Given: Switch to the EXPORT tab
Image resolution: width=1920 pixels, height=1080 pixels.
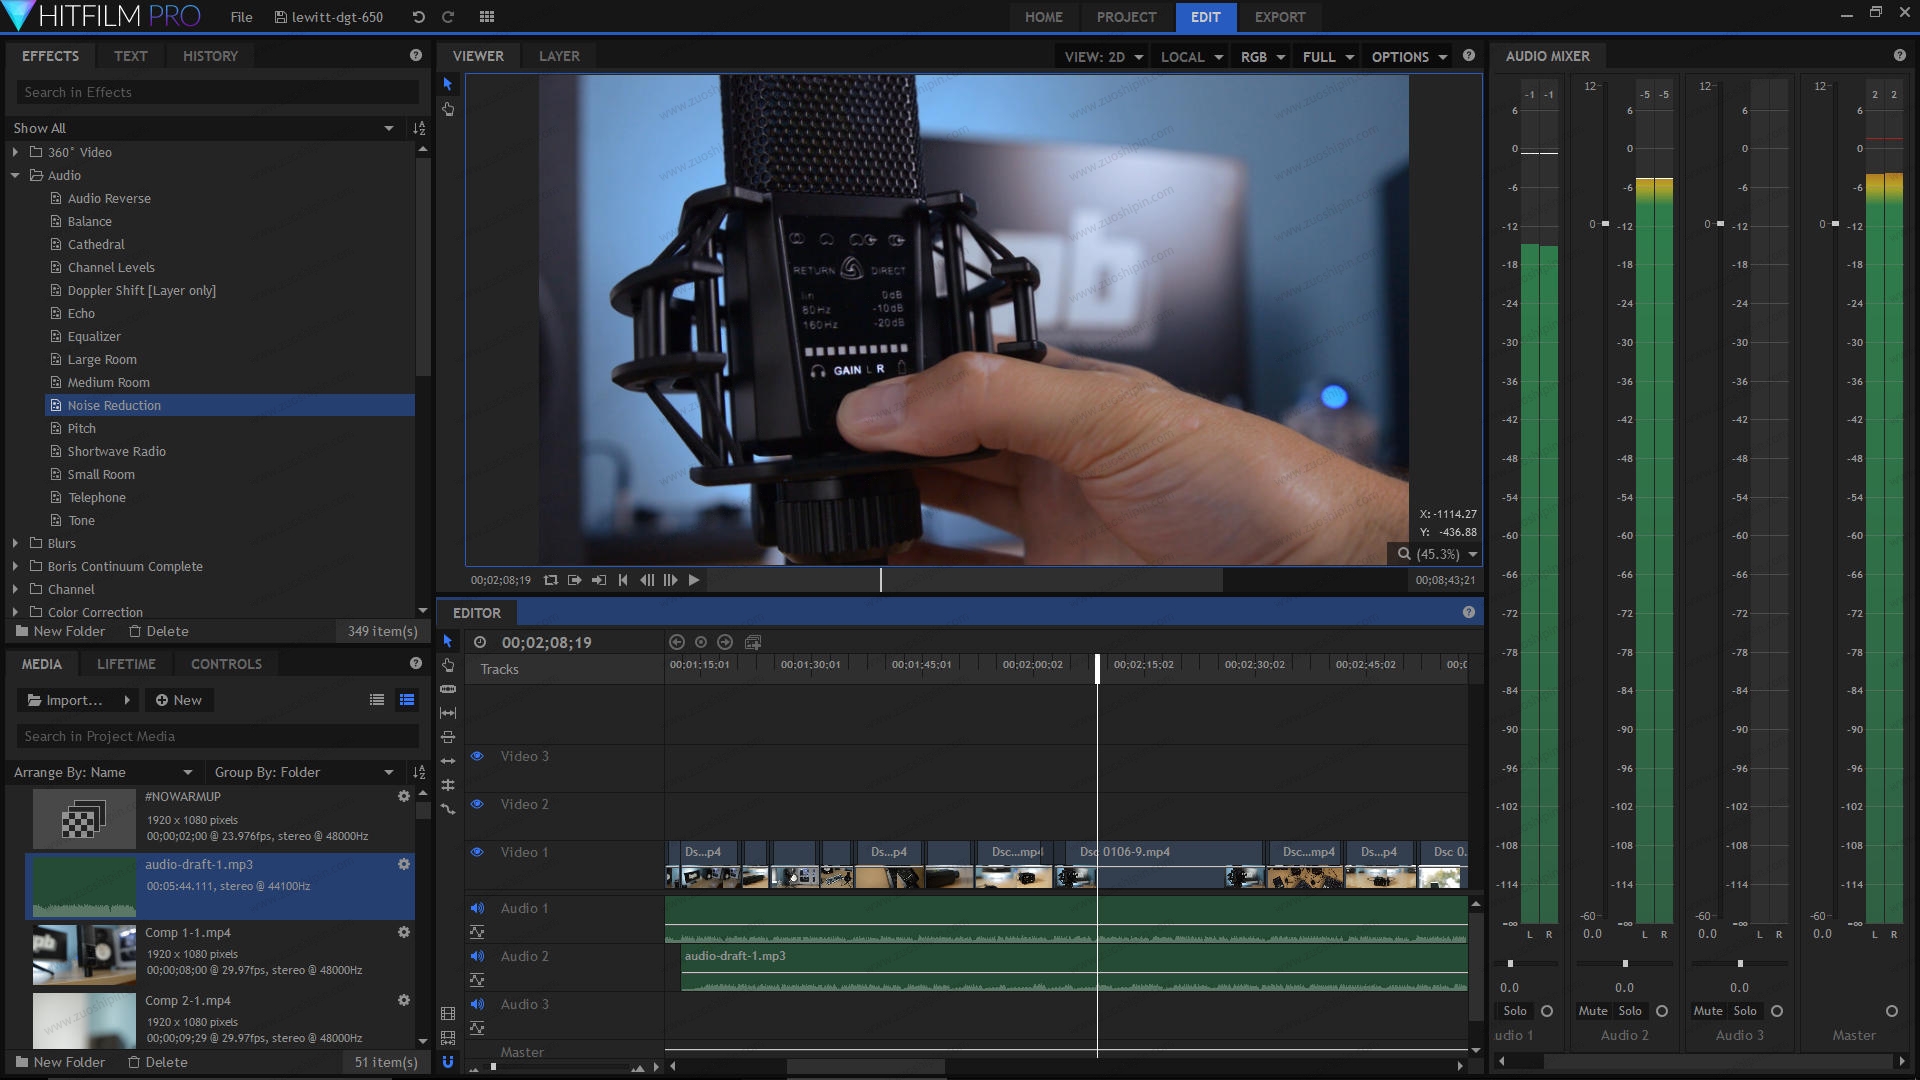Looking at the screenshot, I should (x=1279, y=17).
